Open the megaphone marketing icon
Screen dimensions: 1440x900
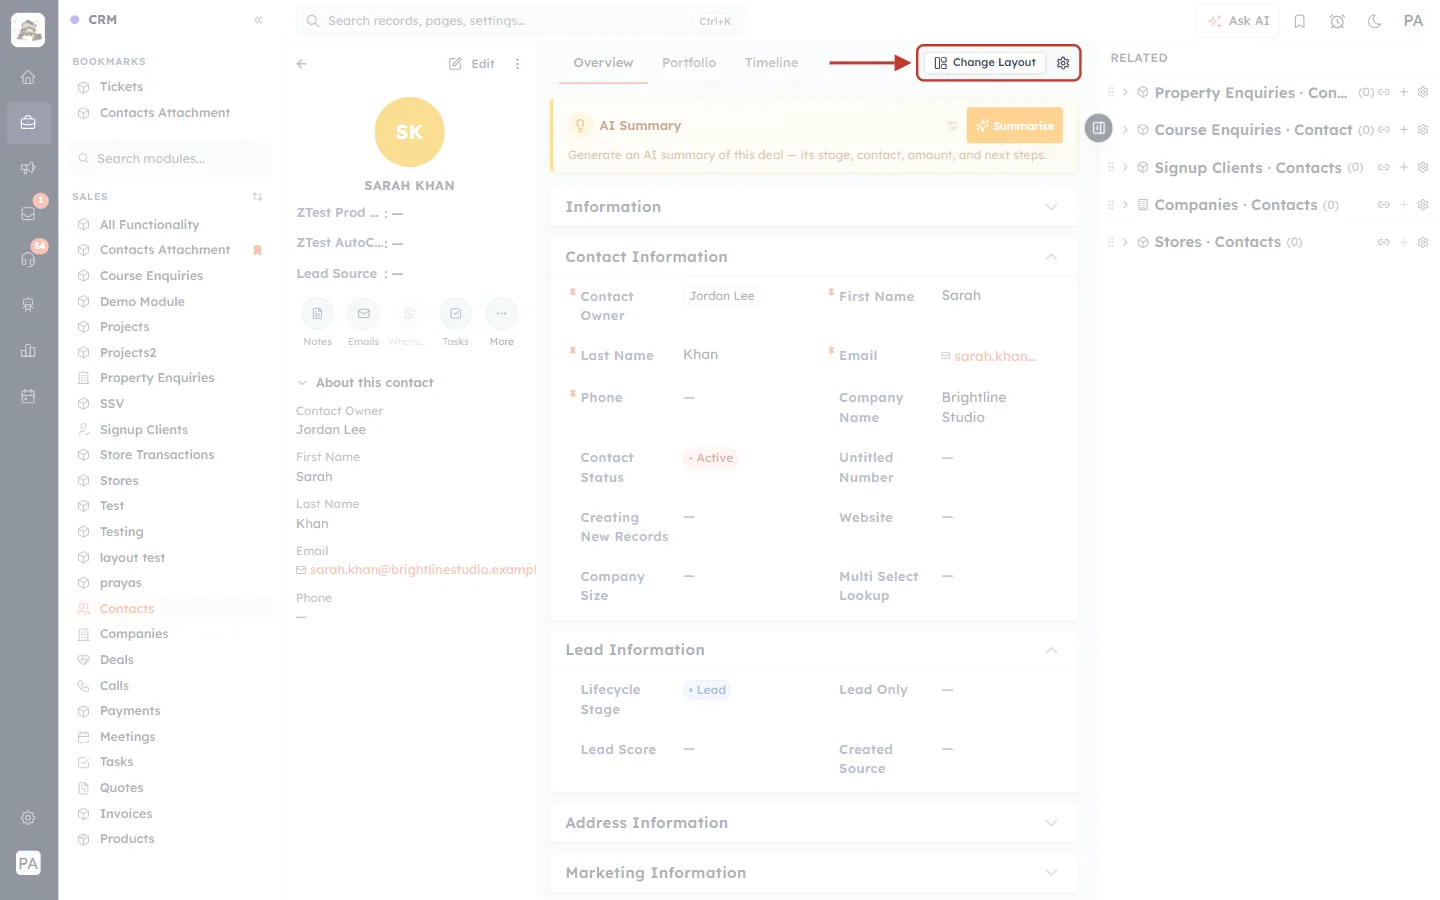(28, 168)
